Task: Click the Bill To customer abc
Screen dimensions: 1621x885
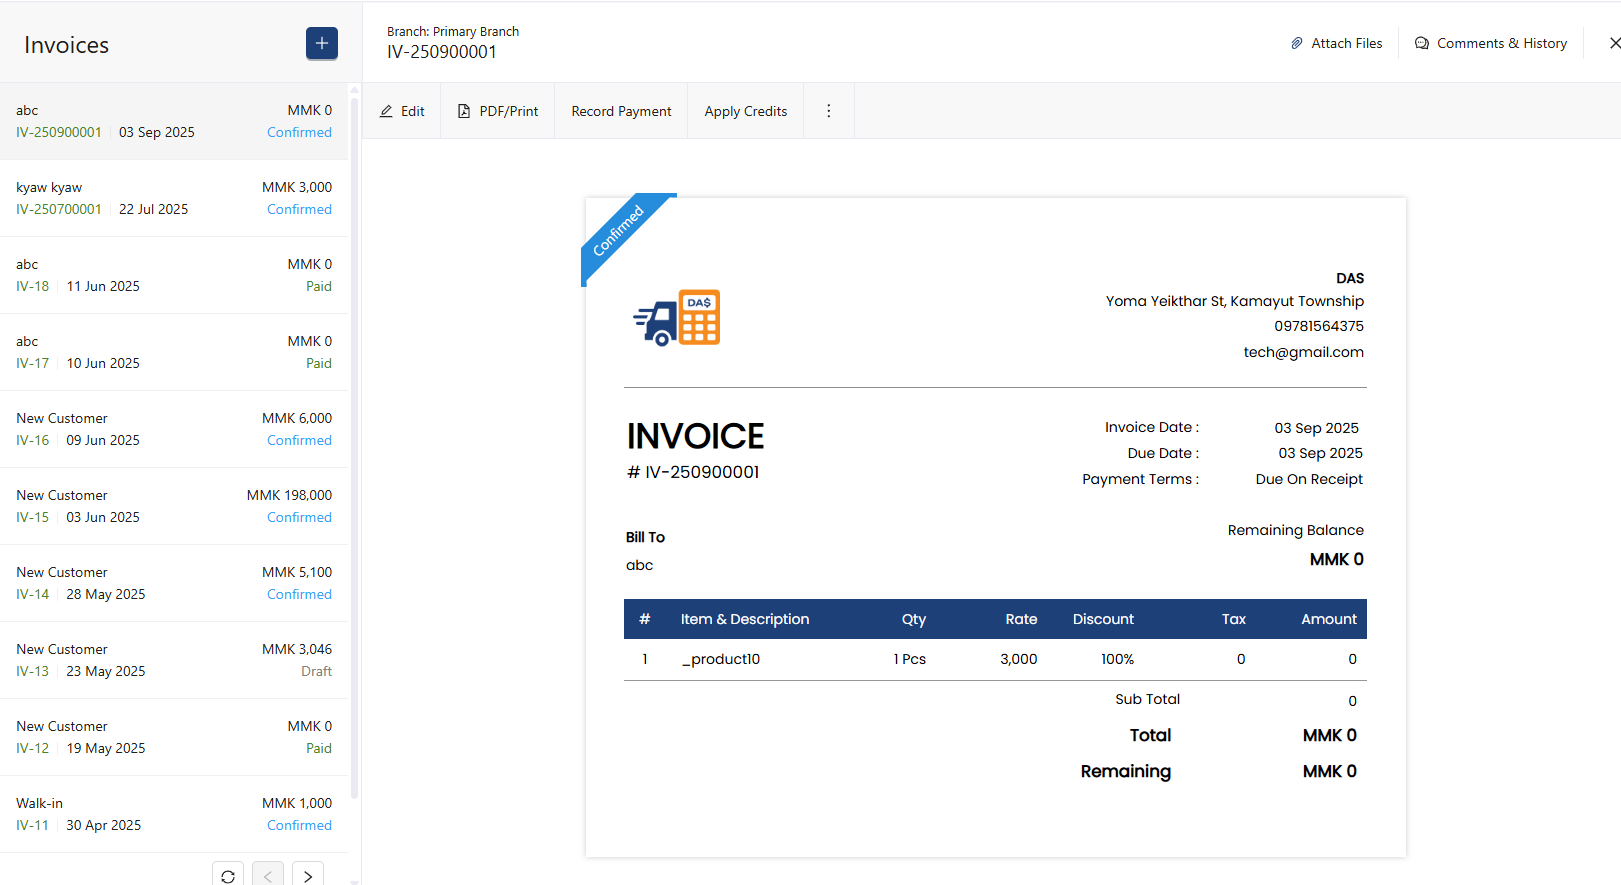Action: coord(639,565)
